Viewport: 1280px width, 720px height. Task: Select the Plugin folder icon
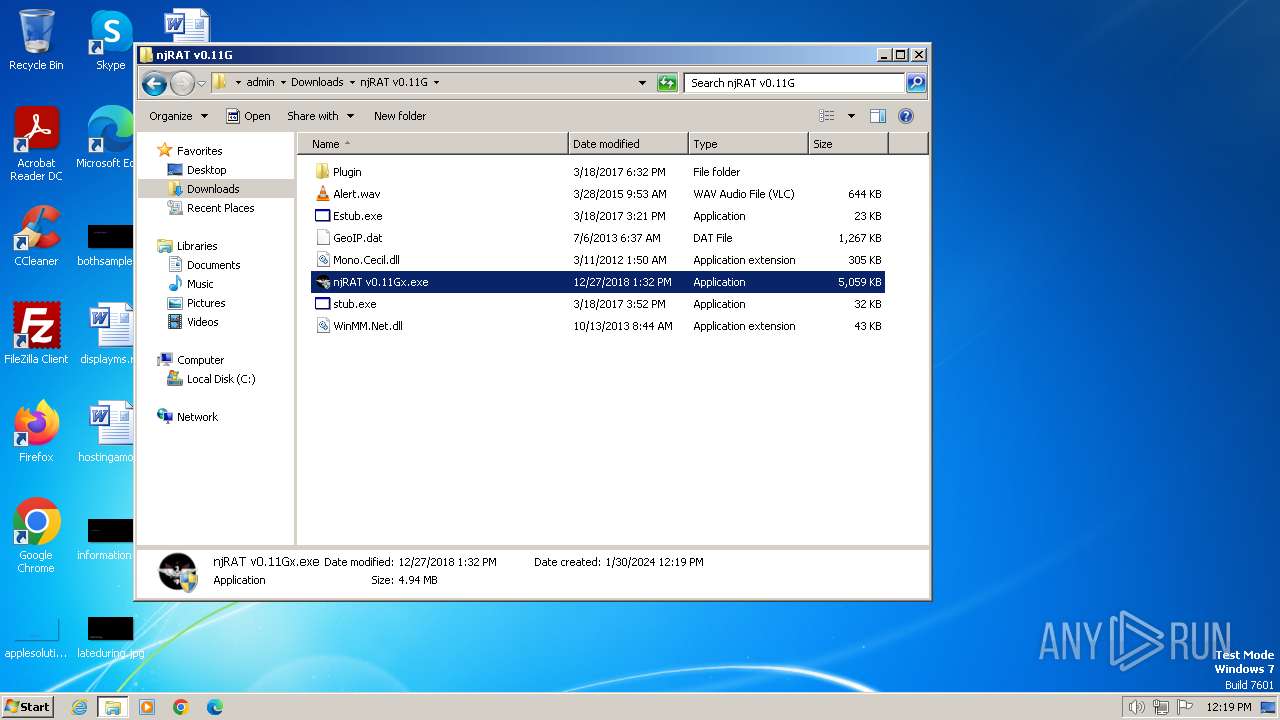coord(322,172)
